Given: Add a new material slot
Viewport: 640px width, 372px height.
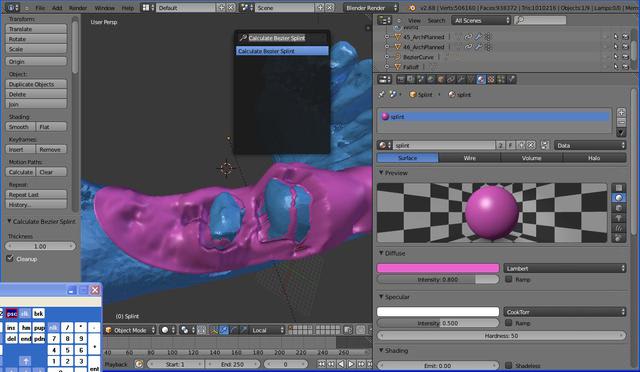Looking at the screenshot, I should tap(621, 112).
